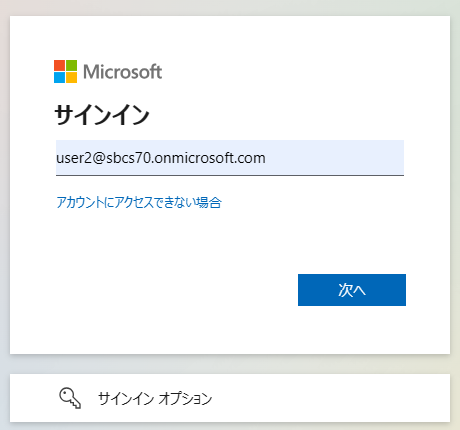Click the Microsoft wordmark text
460x430 pixels.
tap(123, 72)
